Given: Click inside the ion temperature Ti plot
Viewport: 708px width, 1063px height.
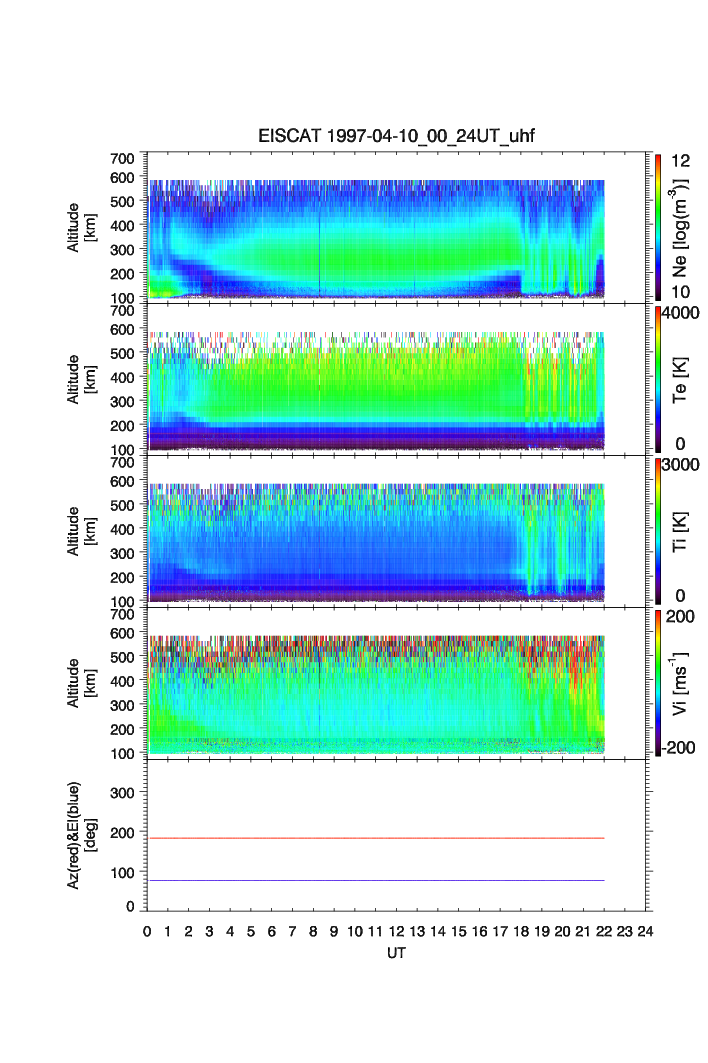Looking at the screenshot, I should tap(396, 531).
